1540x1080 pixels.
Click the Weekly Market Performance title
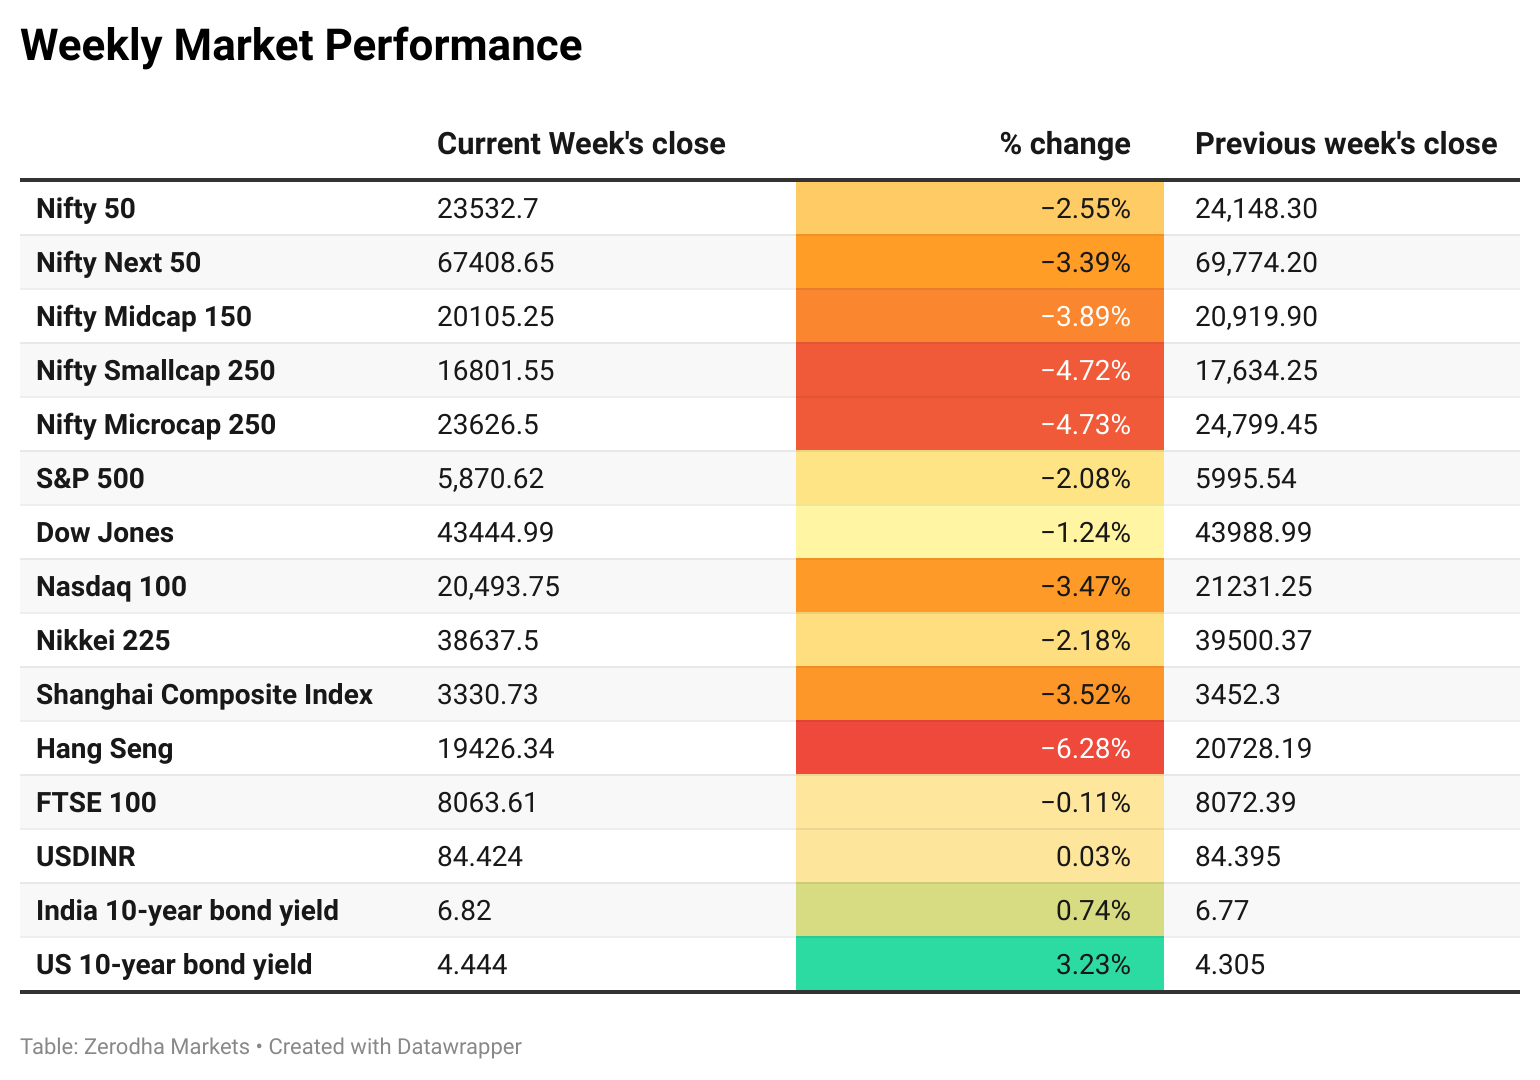pos(301,46)
